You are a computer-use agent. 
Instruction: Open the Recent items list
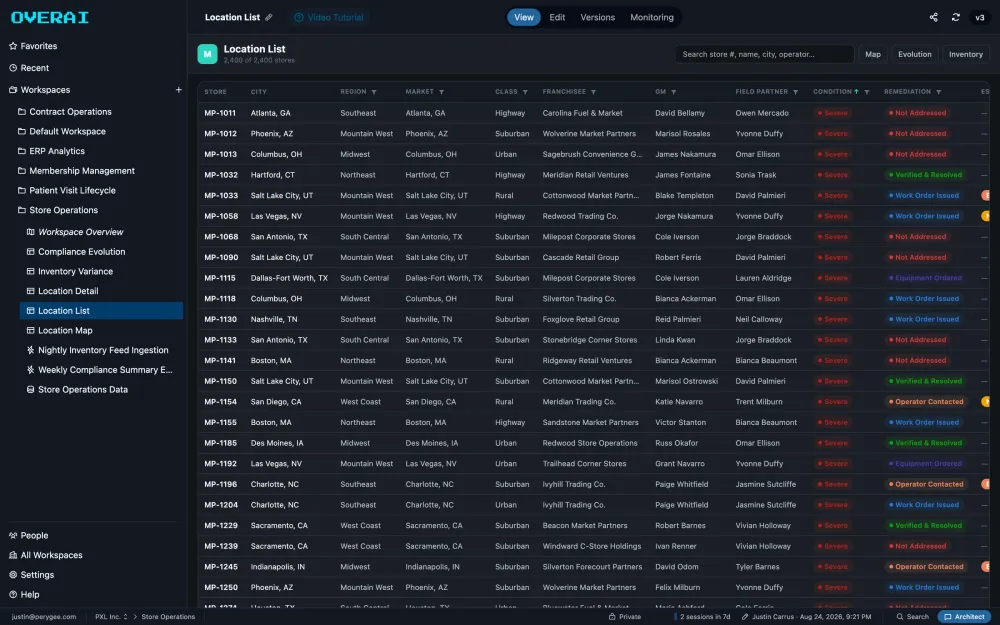click(x=29, y=68)
